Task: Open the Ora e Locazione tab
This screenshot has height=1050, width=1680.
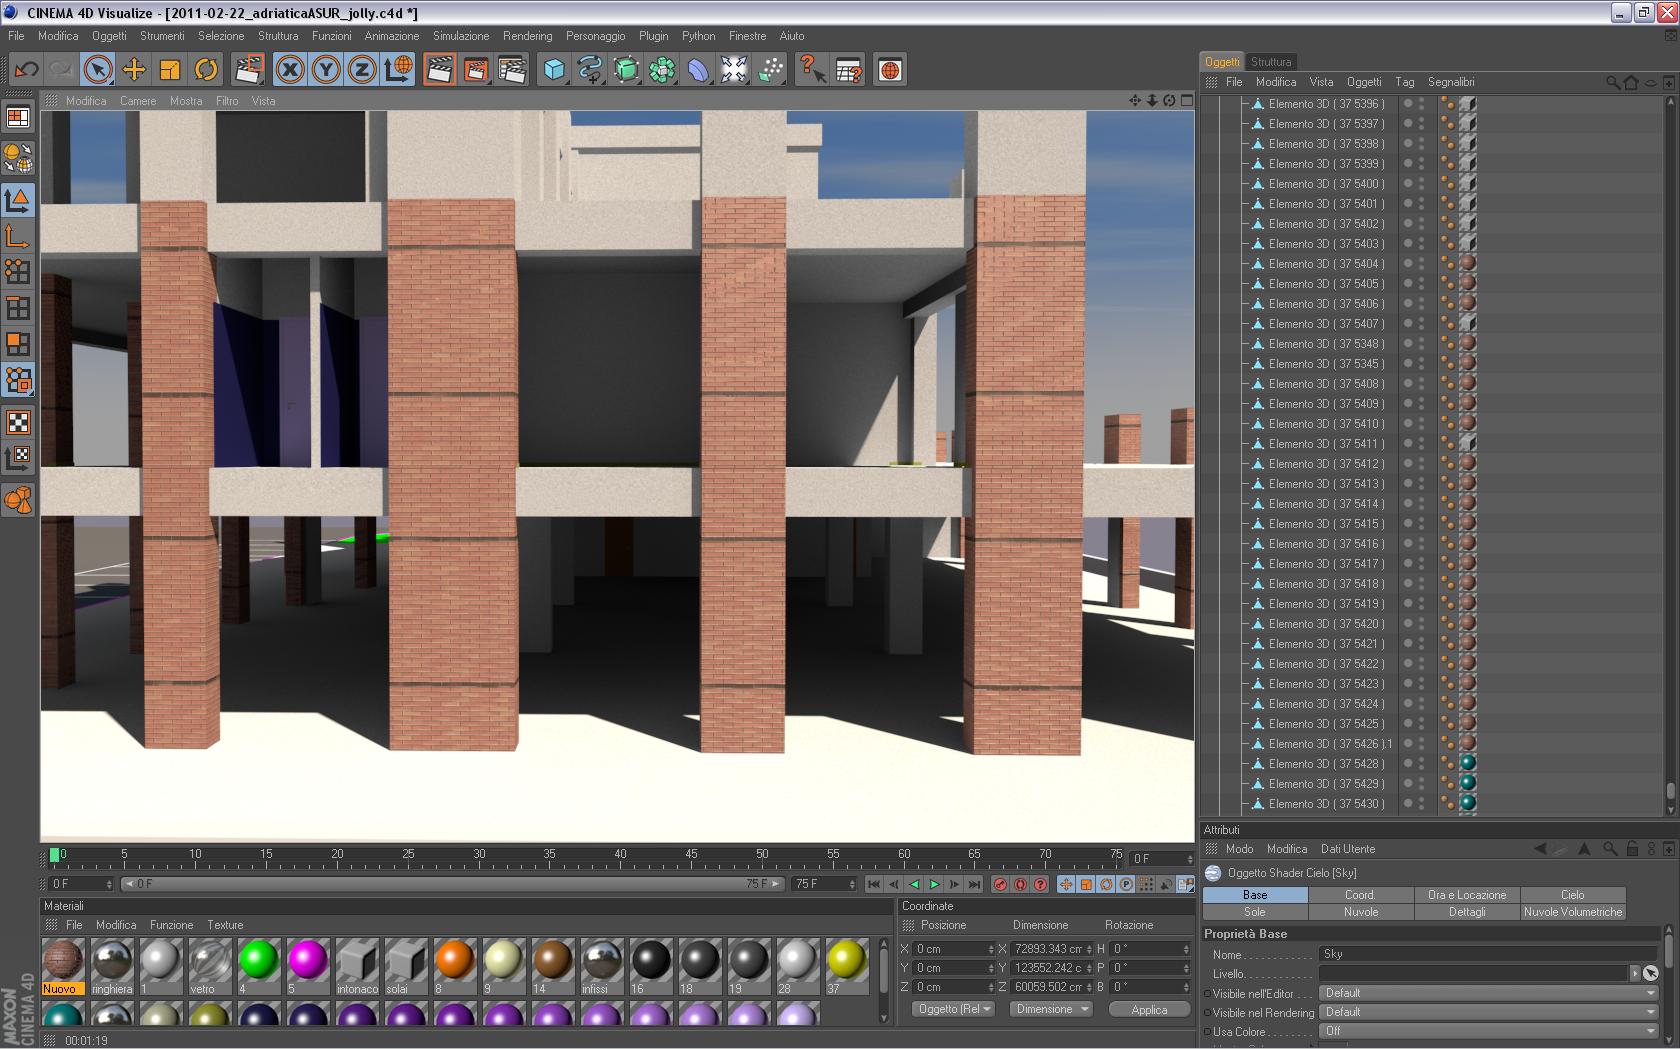Action: coord(1467,895)
